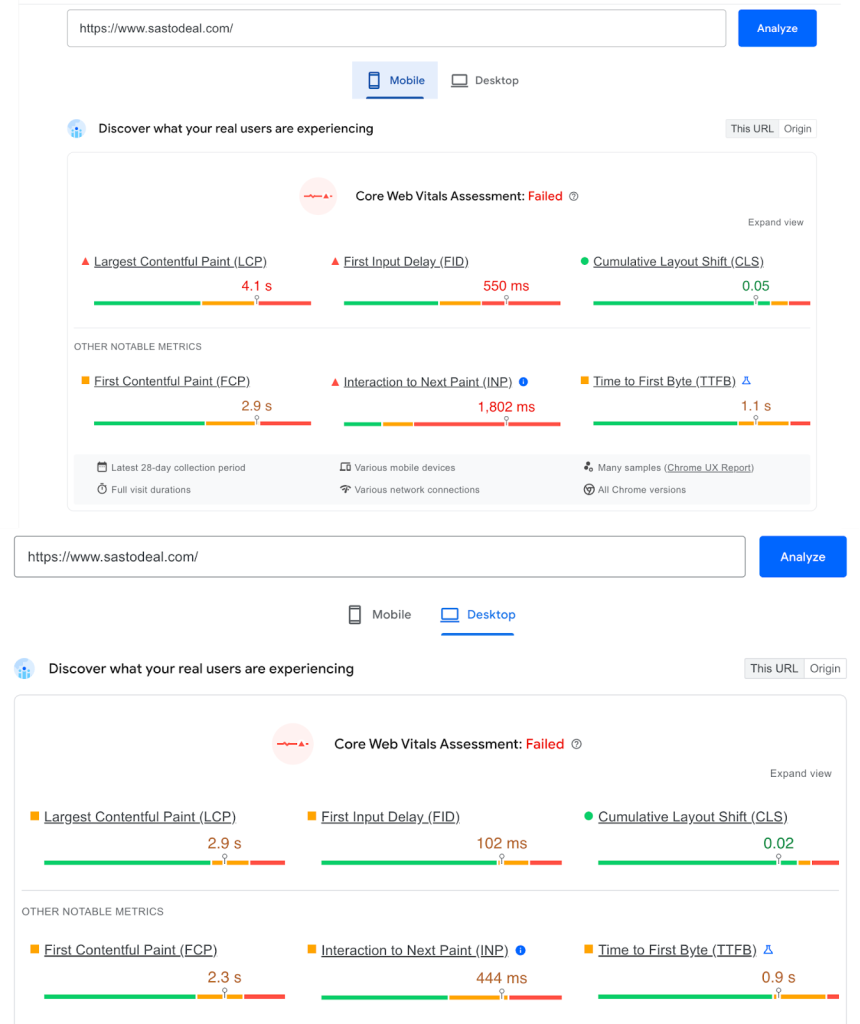Click the info icon beside desktop Interaction to Next Paint

(x=521, y=951)
